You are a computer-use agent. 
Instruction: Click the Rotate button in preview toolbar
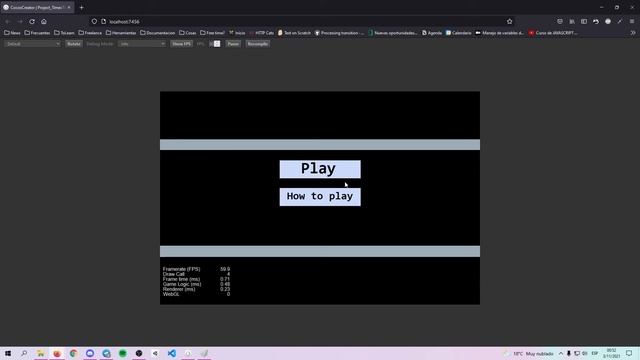click(x=74, y=44)
